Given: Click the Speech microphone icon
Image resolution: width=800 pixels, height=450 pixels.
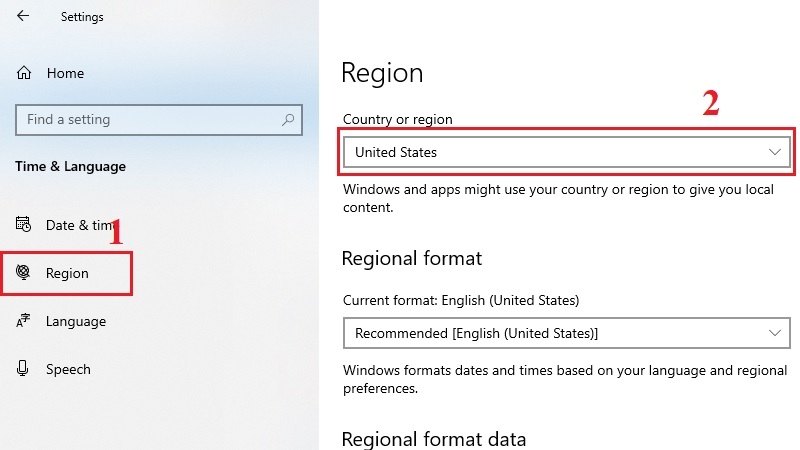Looking at the screenshot, I should (x=22, y=368).
